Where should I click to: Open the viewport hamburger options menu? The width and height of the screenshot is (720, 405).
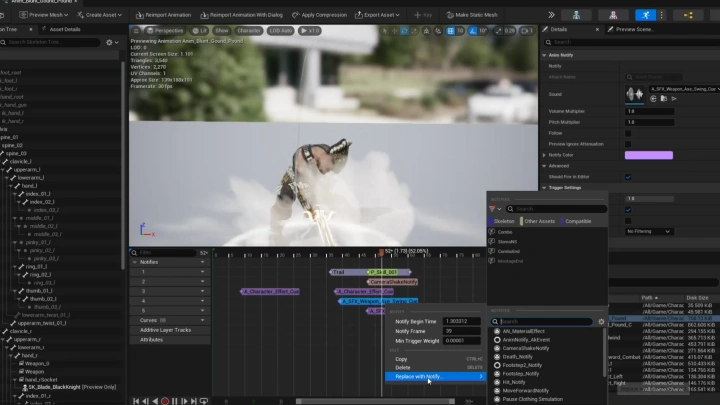tap(136, 31)
